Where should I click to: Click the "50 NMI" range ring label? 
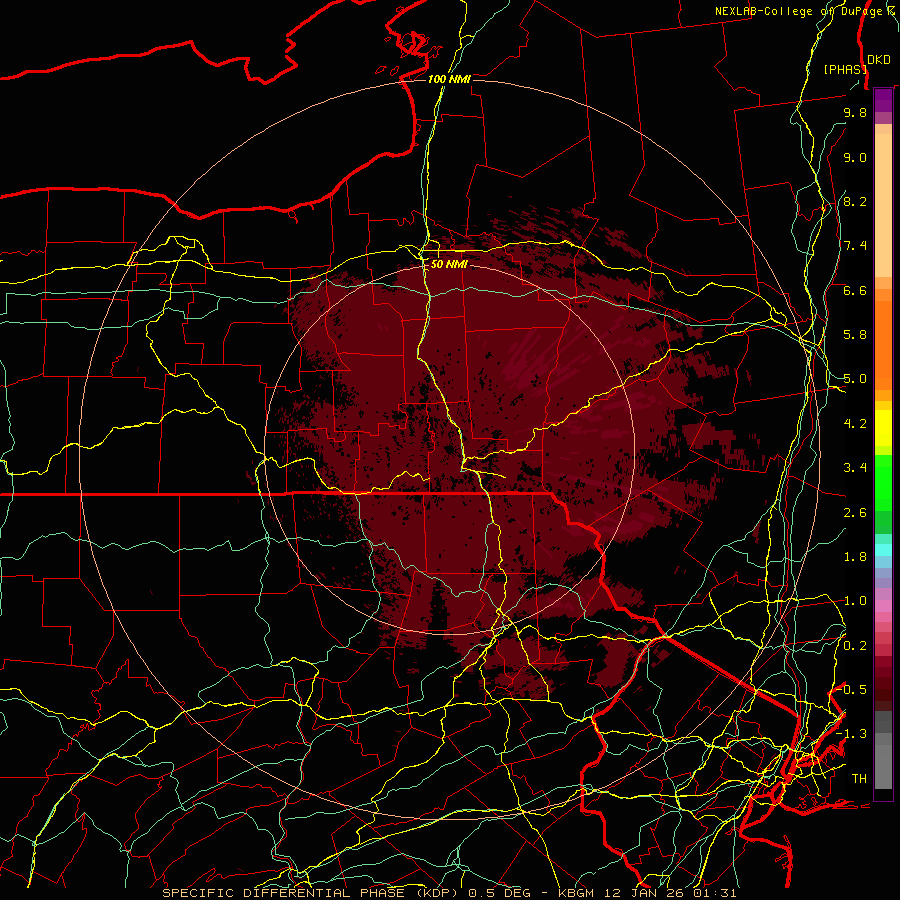click(x=449, y=264)
